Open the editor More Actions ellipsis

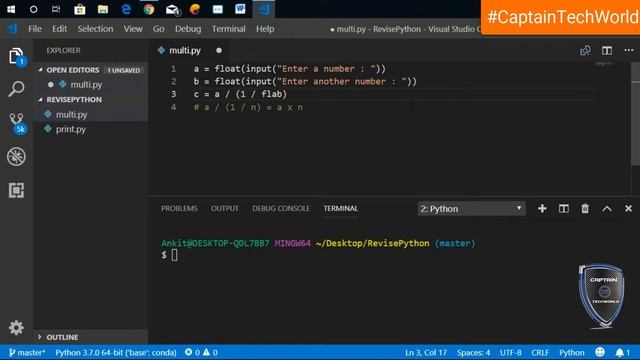tap(629, 50)
